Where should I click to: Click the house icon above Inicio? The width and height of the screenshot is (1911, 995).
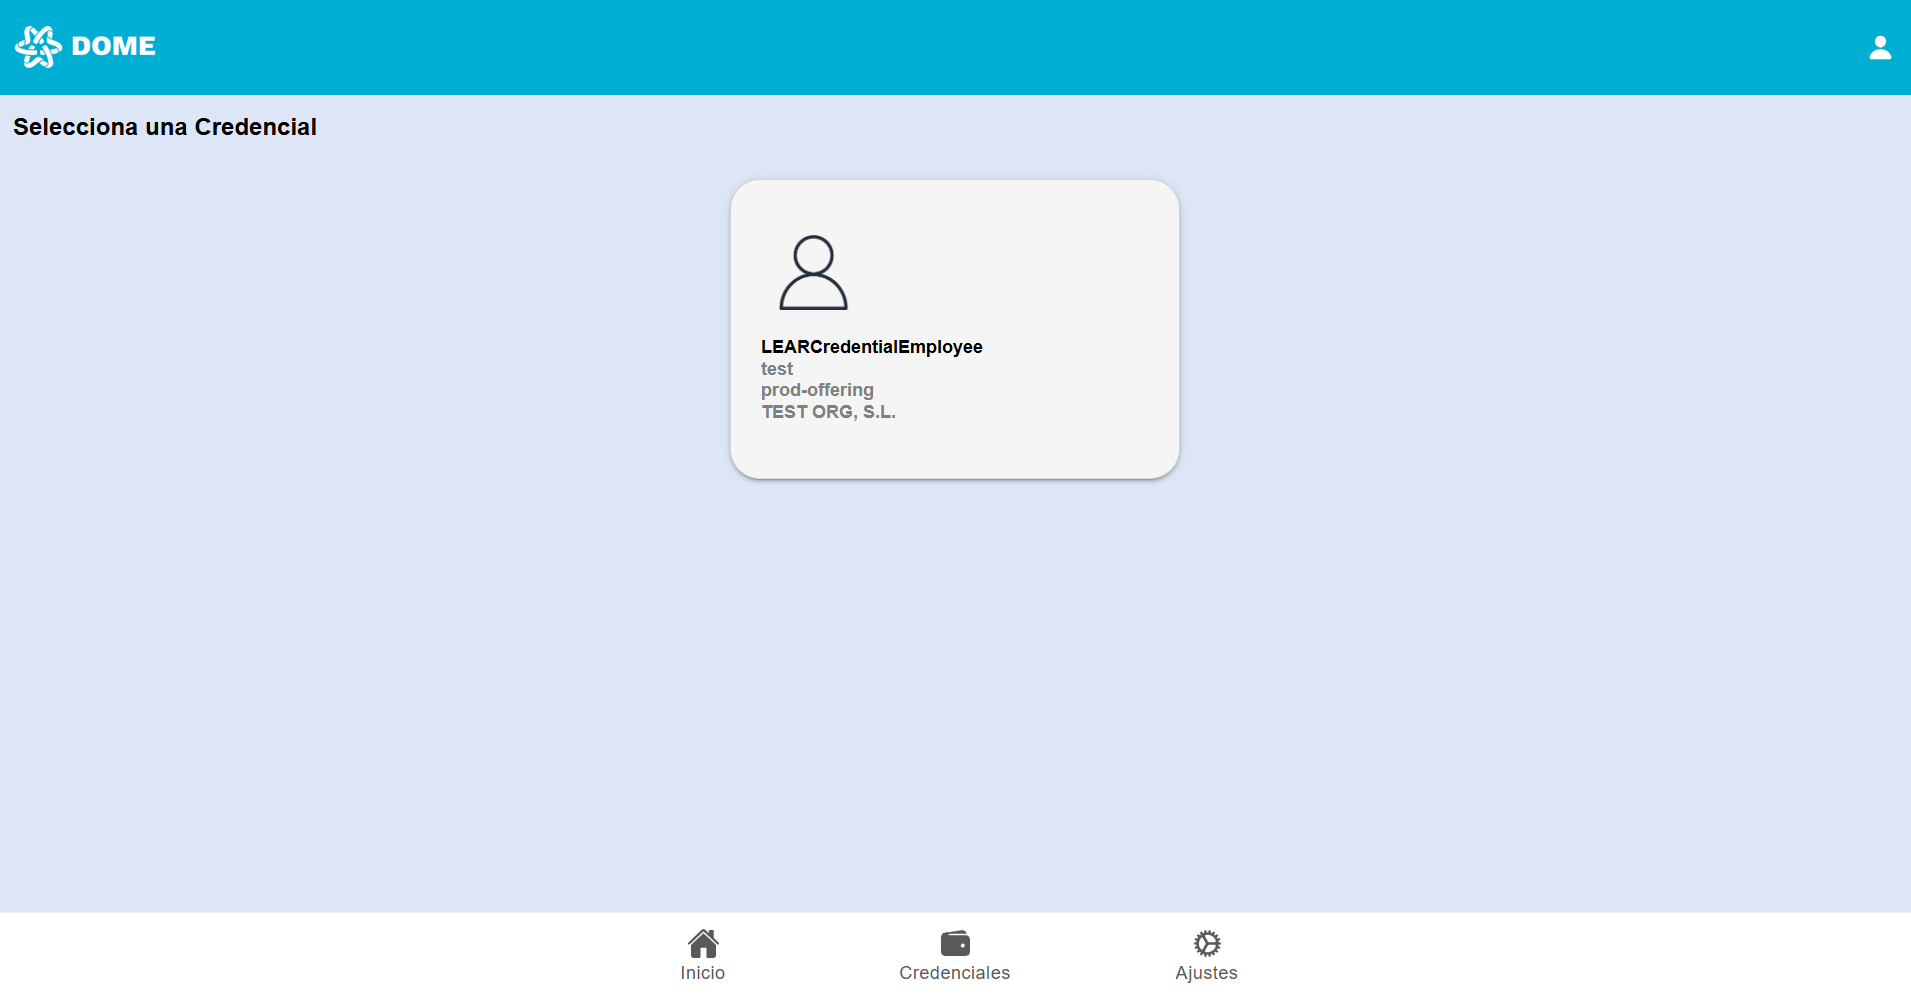703,943
